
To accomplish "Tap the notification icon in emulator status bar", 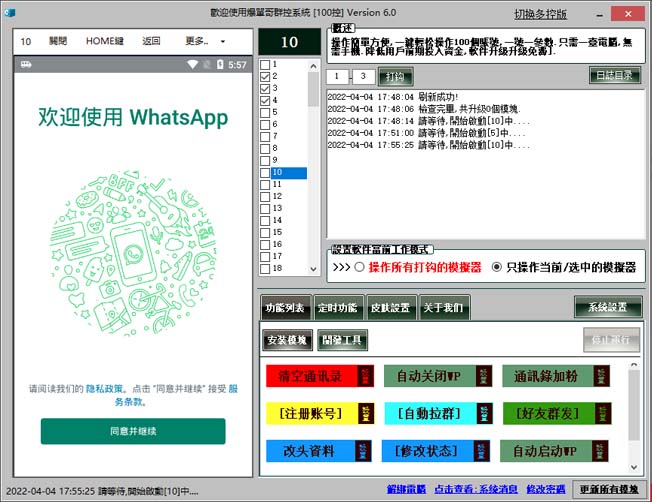I will pyautogui.click(x=26, y=64).
